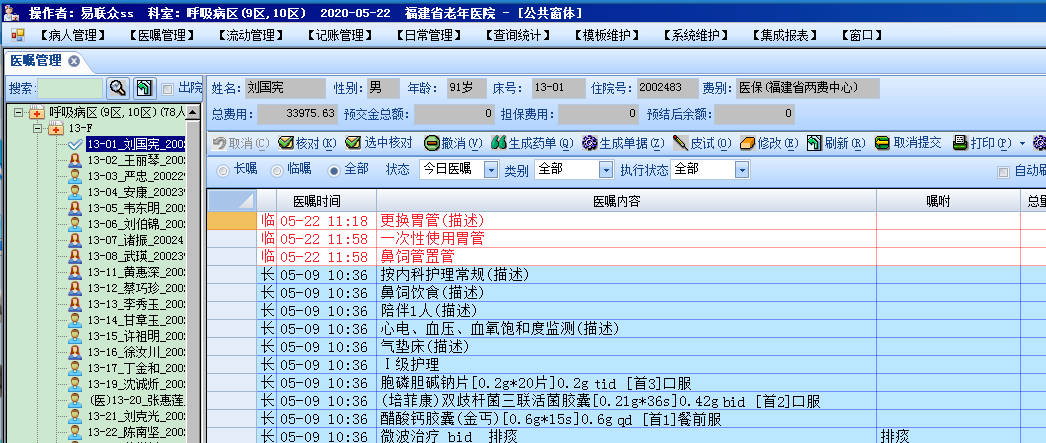Click the 取消提交 toolbar button
The width and height of the screenshot is (1046, 443).
(x=908, y=143)
